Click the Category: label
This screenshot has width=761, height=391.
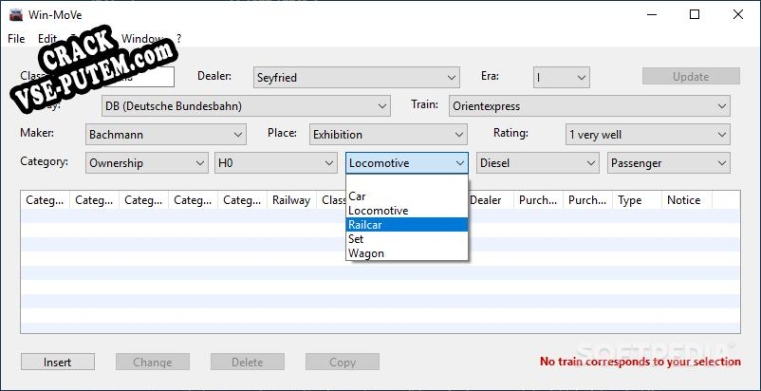pos(44,162)
